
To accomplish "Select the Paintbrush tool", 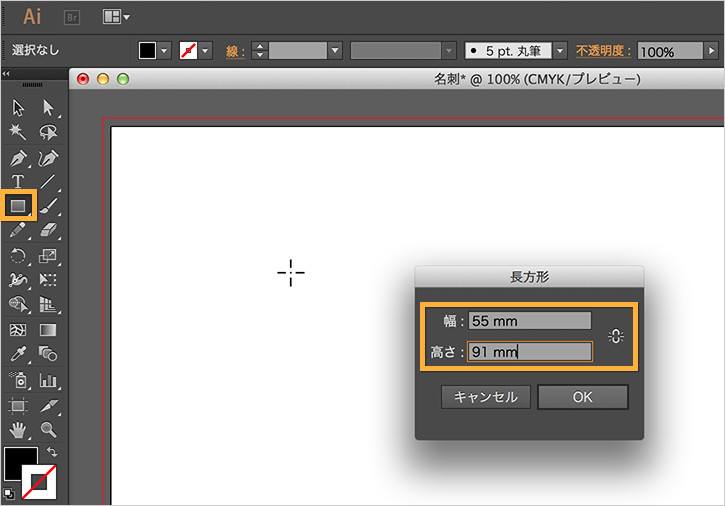I will [48, 205].
